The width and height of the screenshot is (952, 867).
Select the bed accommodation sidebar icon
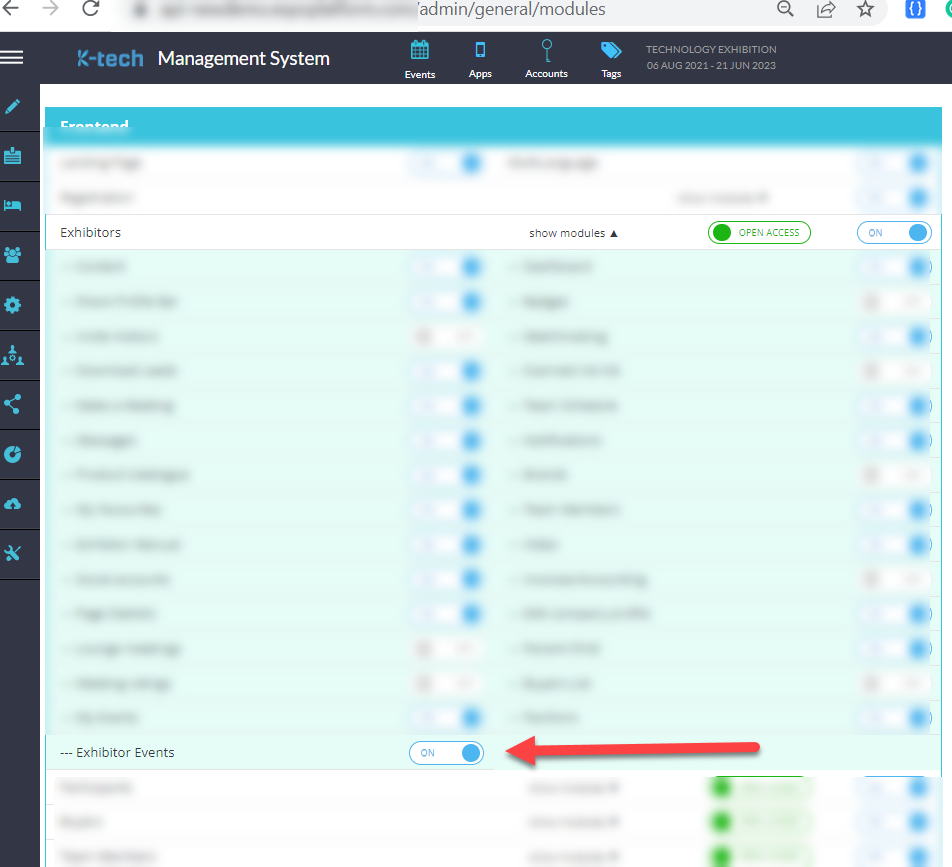click(13, 206)
